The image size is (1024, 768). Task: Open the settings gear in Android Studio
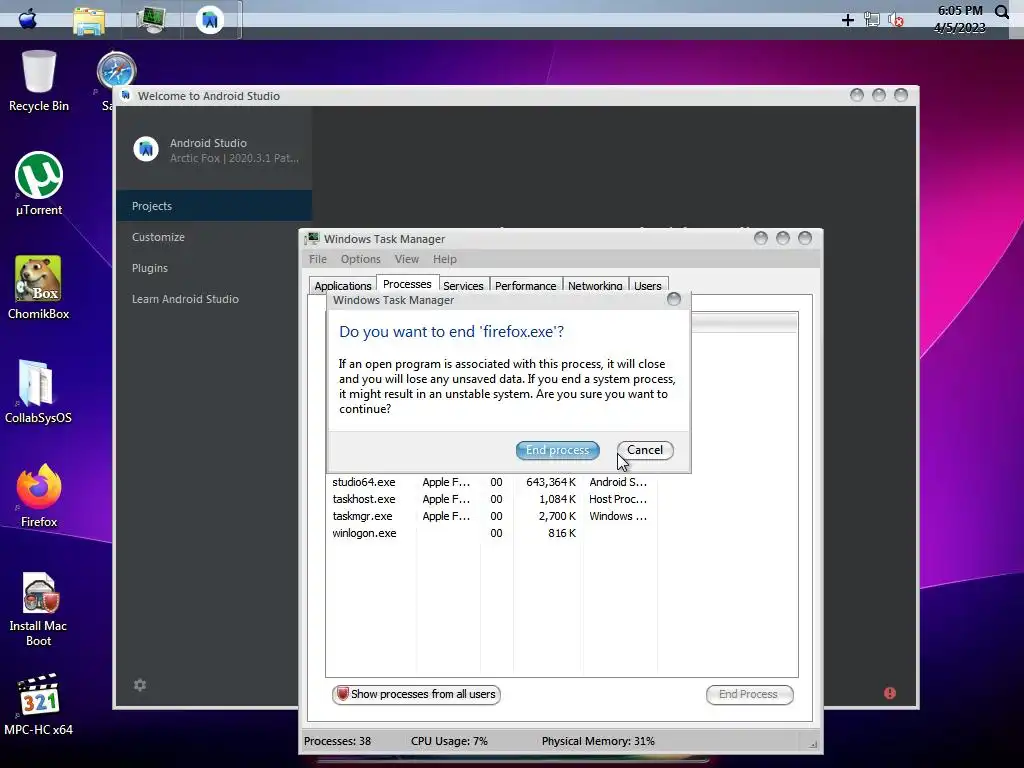point(140,685)
